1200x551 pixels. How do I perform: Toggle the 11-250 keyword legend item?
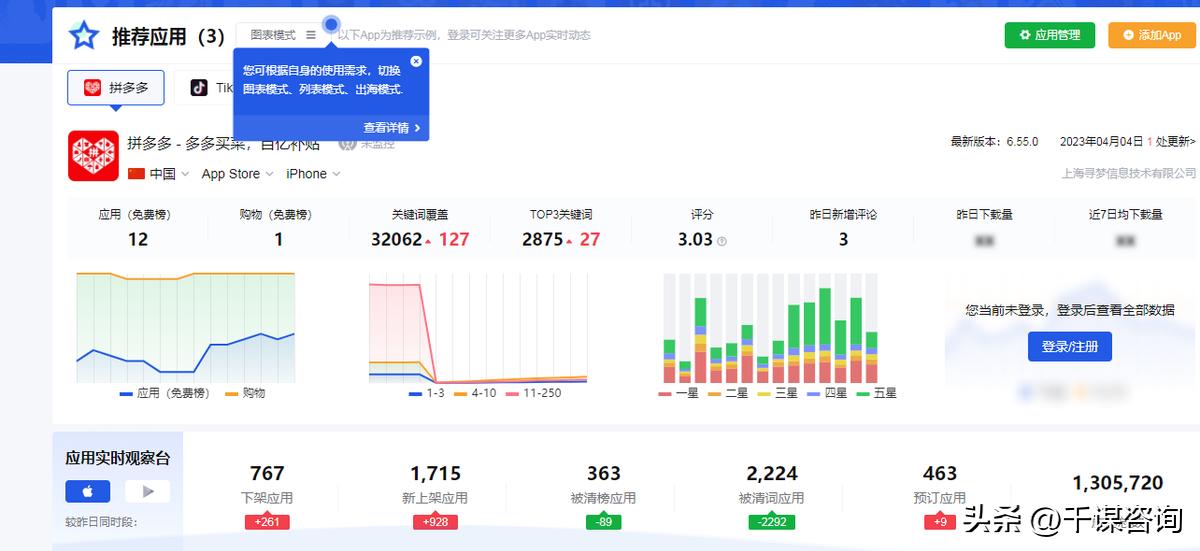coord(533,394)
